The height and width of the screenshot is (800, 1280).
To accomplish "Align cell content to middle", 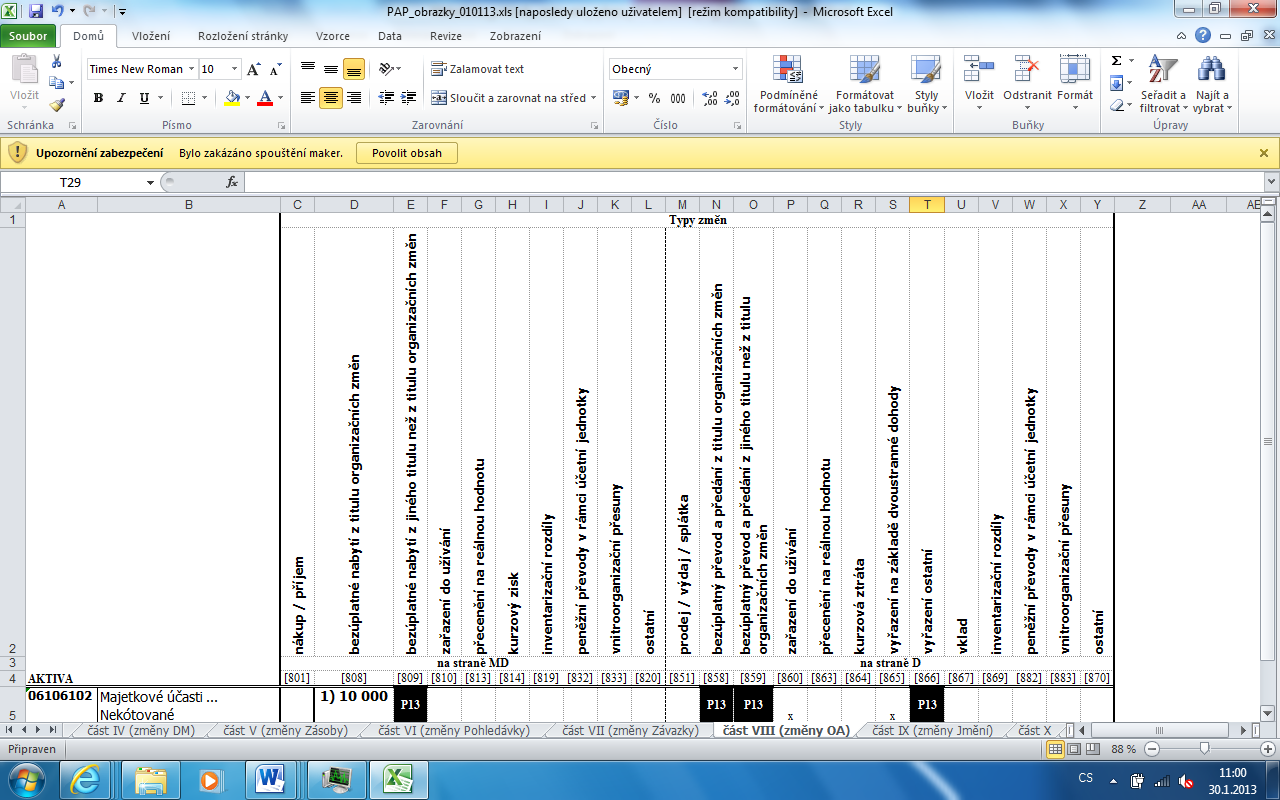I will point(330,69).
